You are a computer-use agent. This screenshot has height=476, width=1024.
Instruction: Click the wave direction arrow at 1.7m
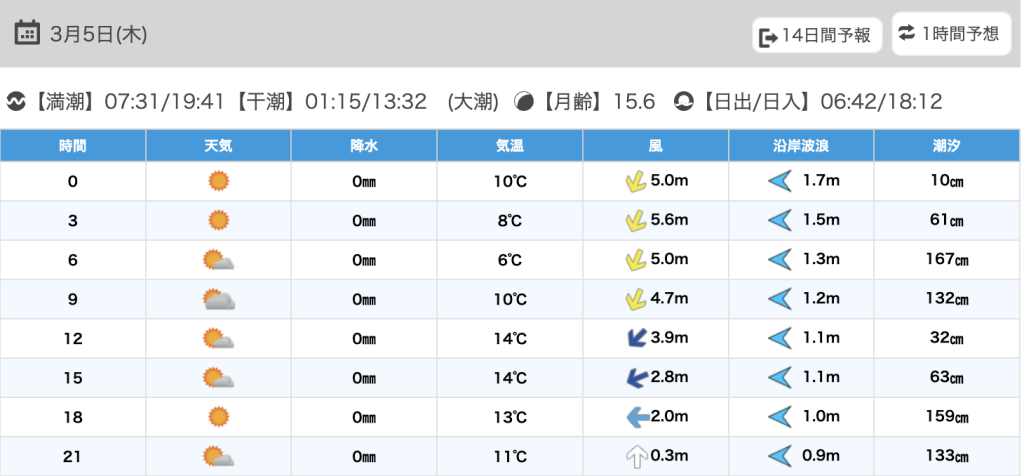click(x=779, y=181)
